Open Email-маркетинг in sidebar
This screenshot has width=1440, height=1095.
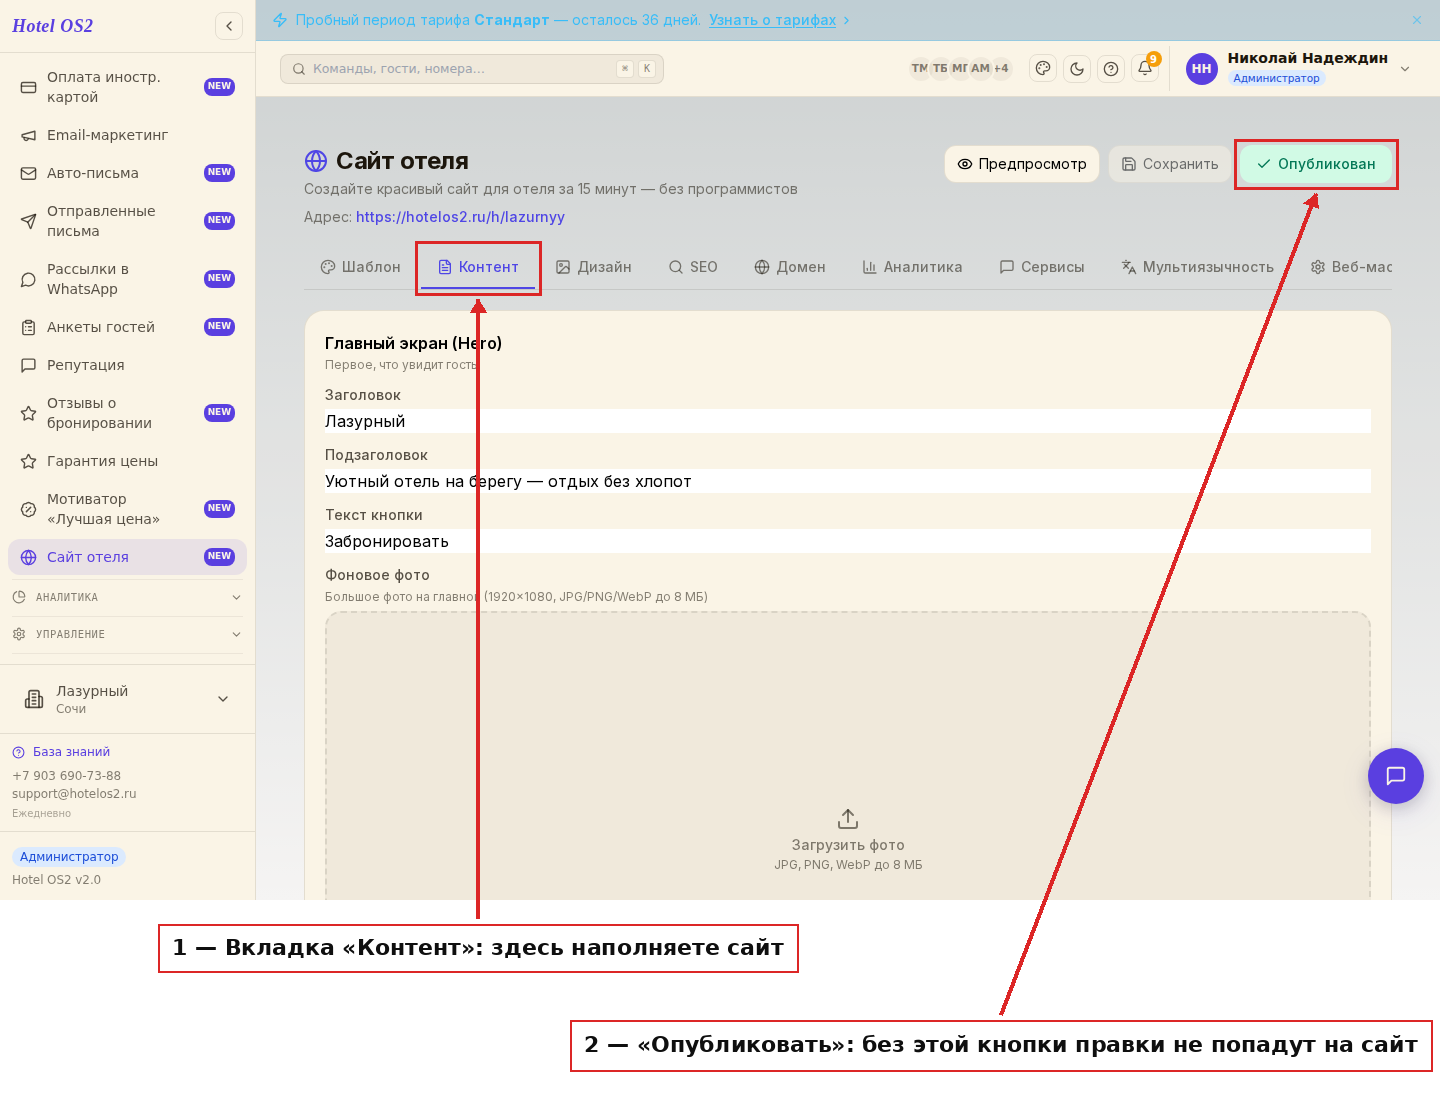(127, 135)
